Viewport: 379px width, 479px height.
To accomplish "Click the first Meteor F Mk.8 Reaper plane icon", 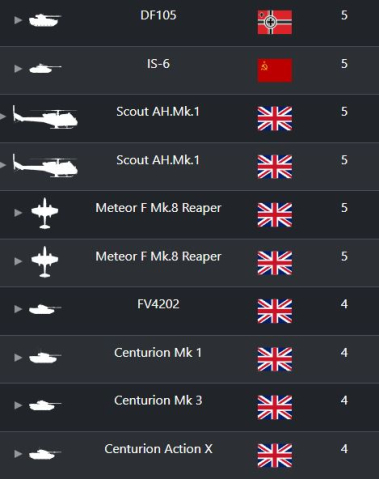I will (x=45, y=213).
